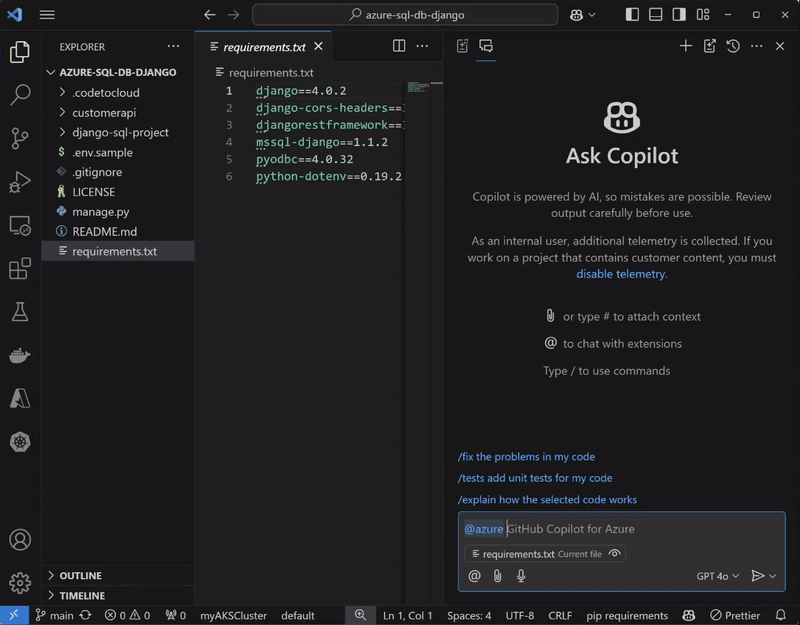Open the .gitignore file
The width and height of the screenshot is (800, 625).
click(118, 172)
